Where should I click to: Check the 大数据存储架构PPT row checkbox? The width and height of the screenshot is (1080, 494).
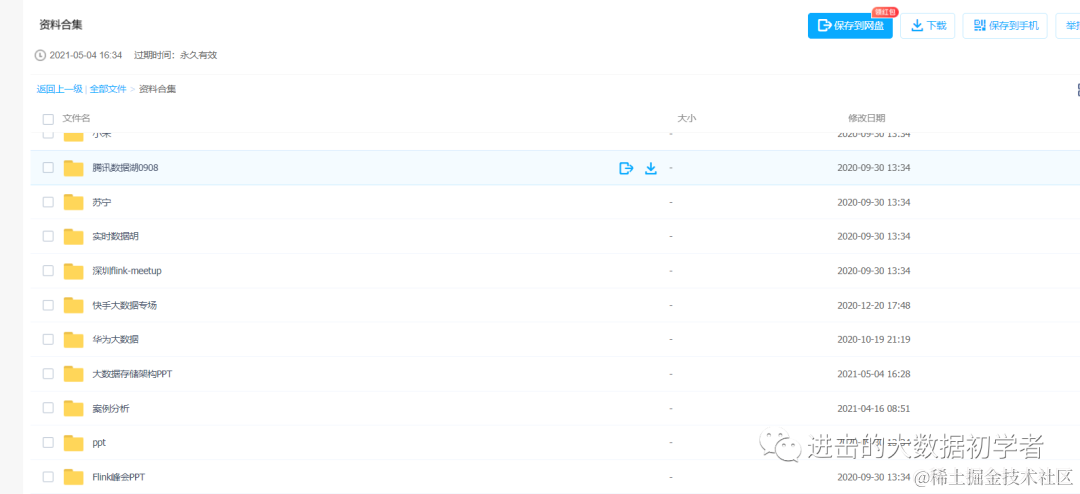click(x=48, y=373)
